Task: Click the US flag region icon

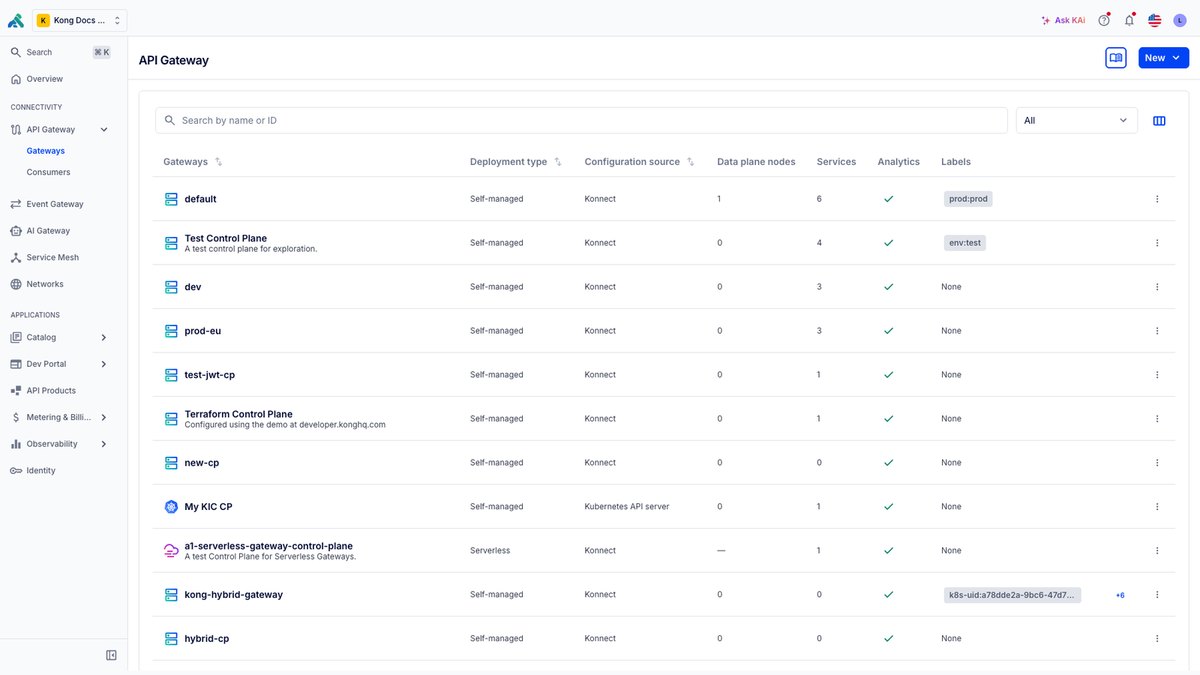Action: click(1154, 20)
